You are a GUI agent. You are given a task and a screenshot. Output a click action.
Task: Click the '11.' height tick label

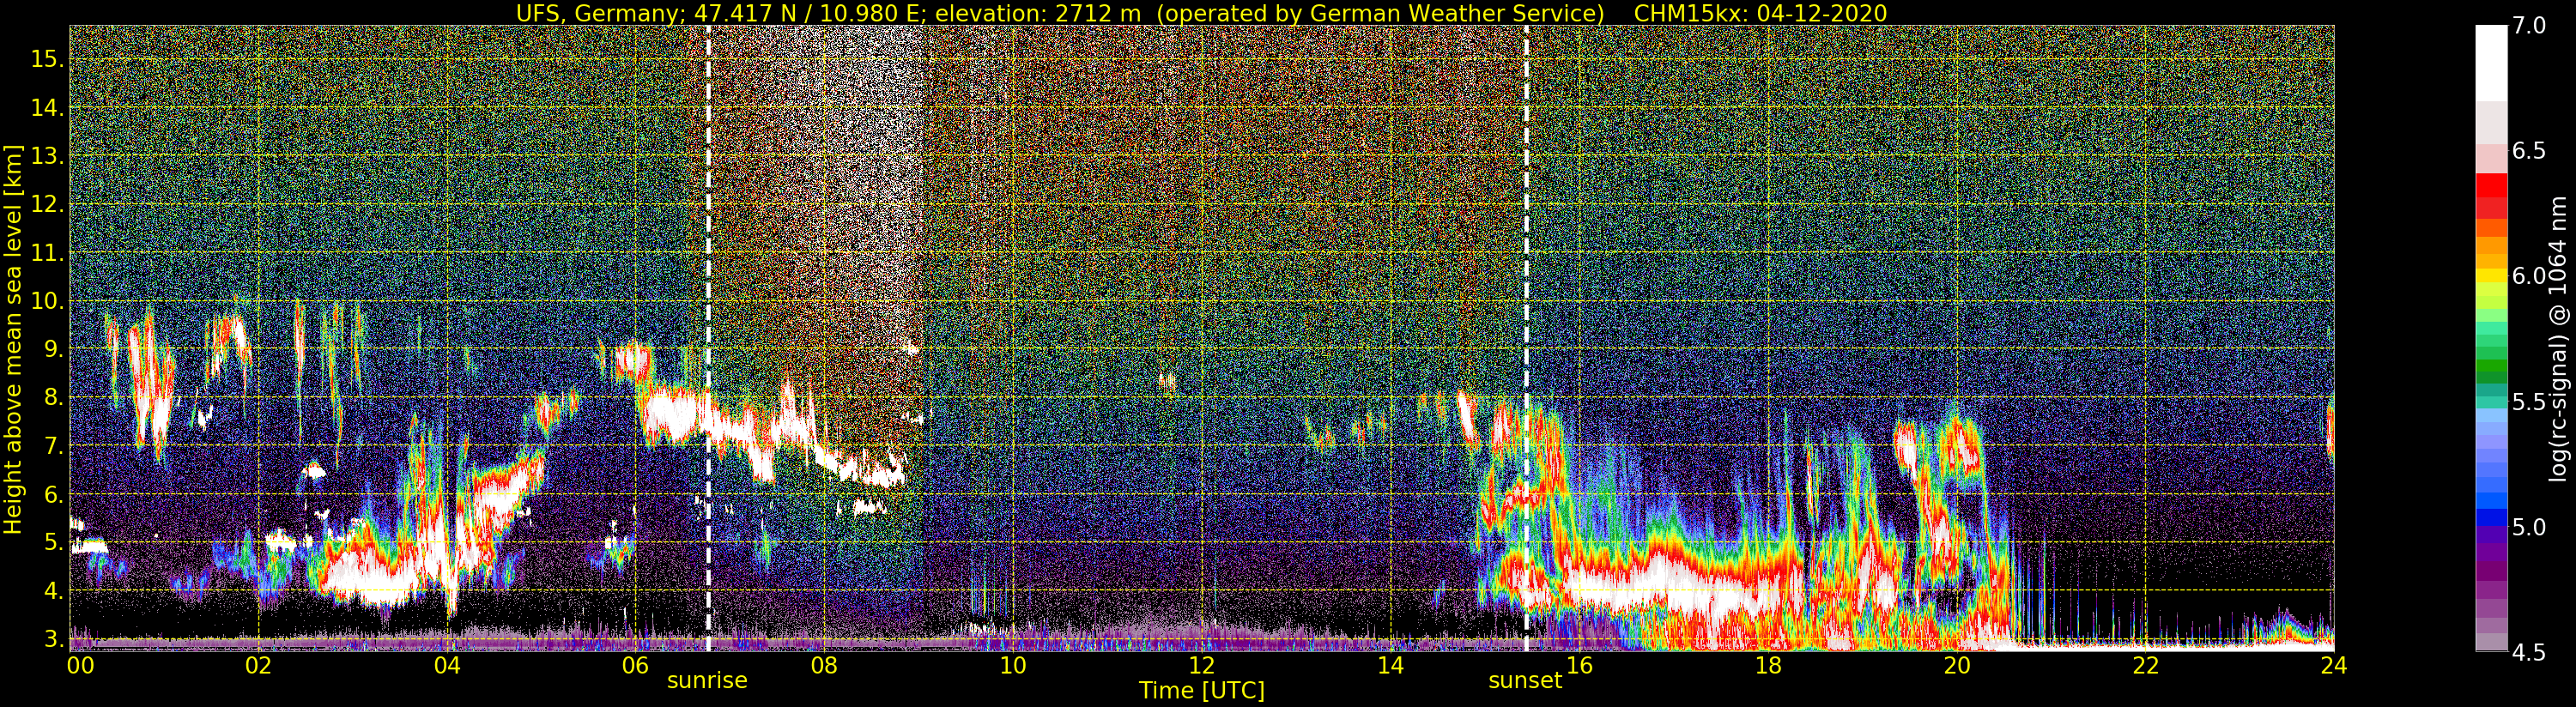47,253
